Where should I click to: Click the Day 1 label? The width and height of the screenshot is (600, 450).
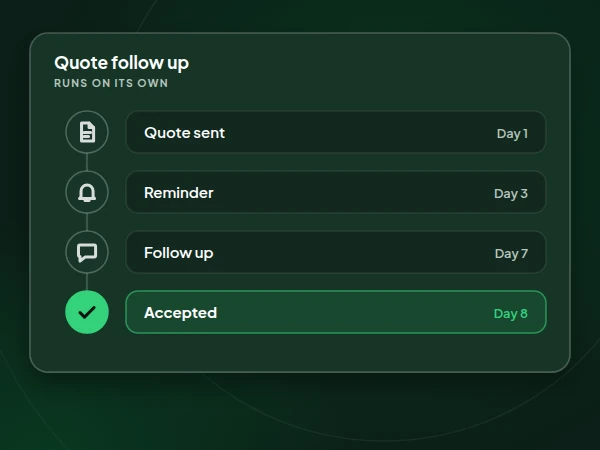[x=512, y=134]
